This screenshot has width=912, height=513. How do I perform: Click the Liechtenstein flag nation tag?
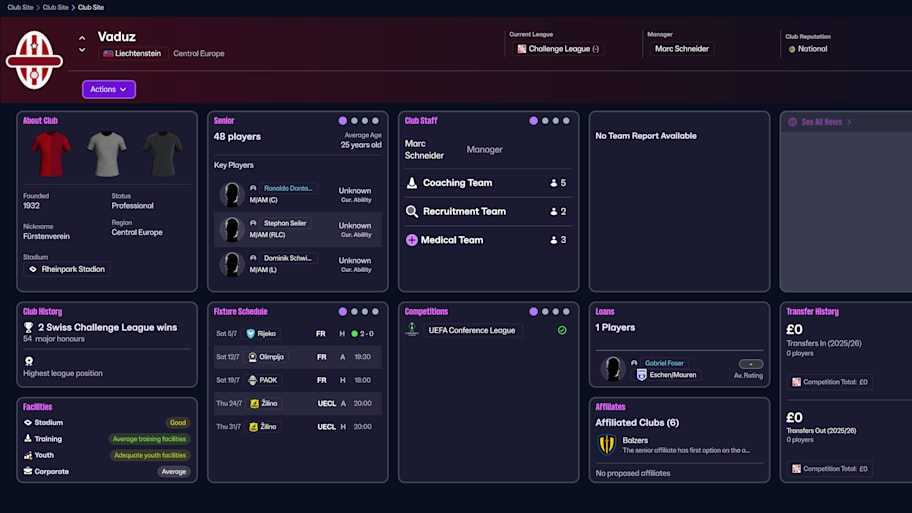[x=132, y=54]
